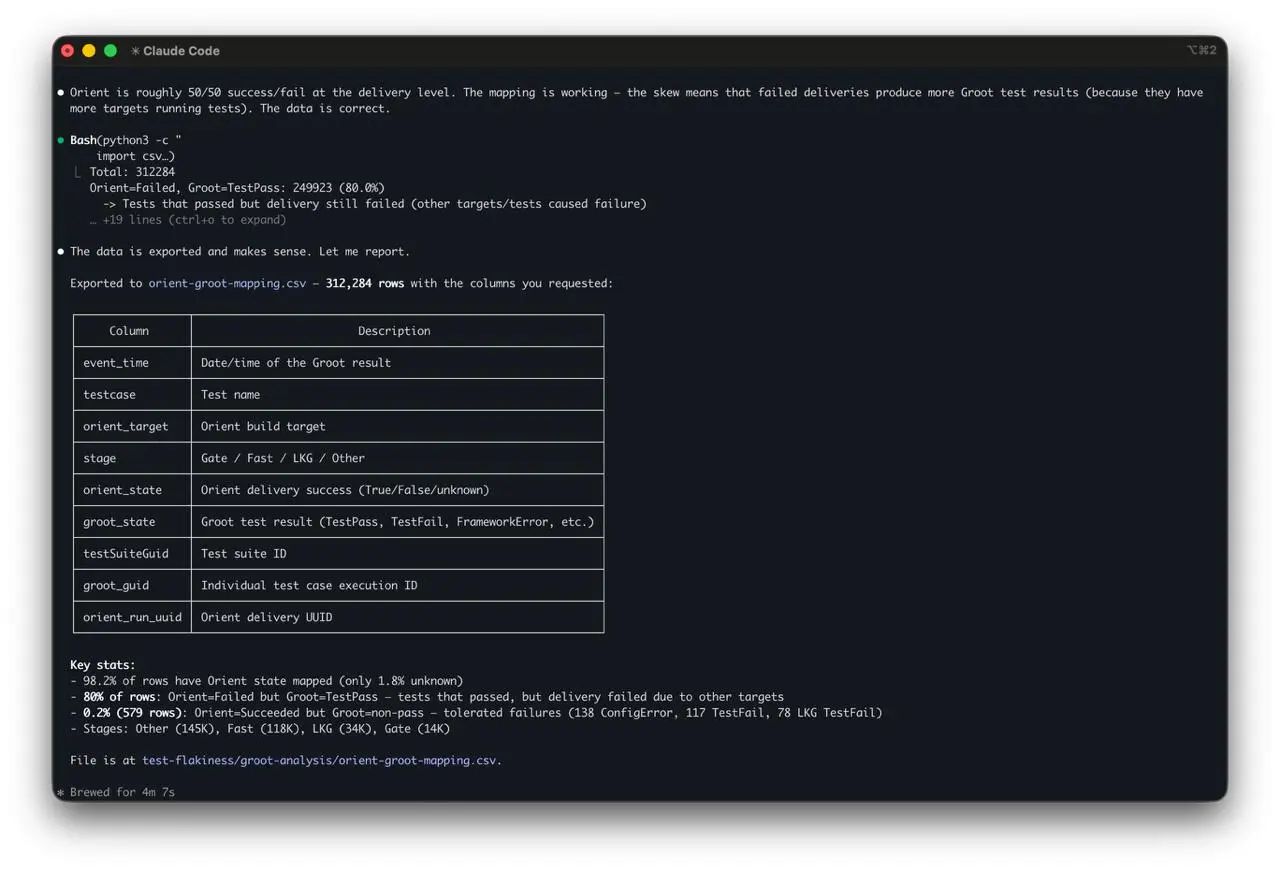This screenshot has width=1280, height=871.
Task: Click the bold '80% of rows' stat
Action: (x=119, y=697)
